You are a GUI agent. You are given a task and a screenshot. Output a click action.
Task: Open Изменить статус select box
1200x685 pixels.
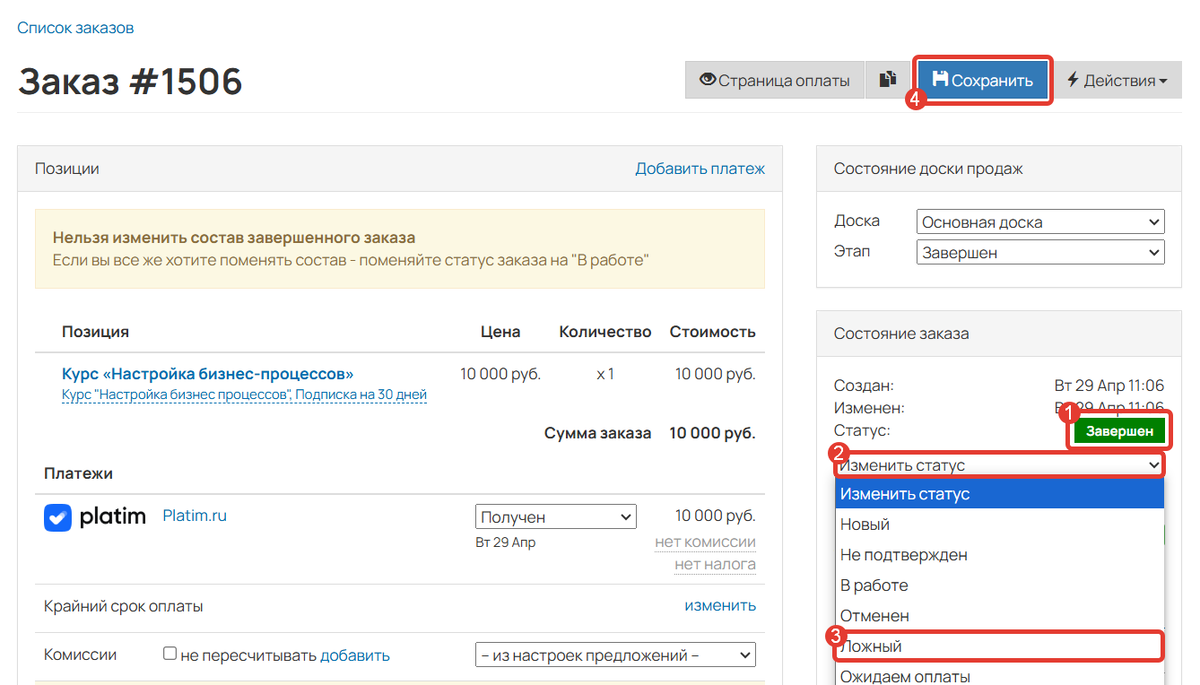1000,465
